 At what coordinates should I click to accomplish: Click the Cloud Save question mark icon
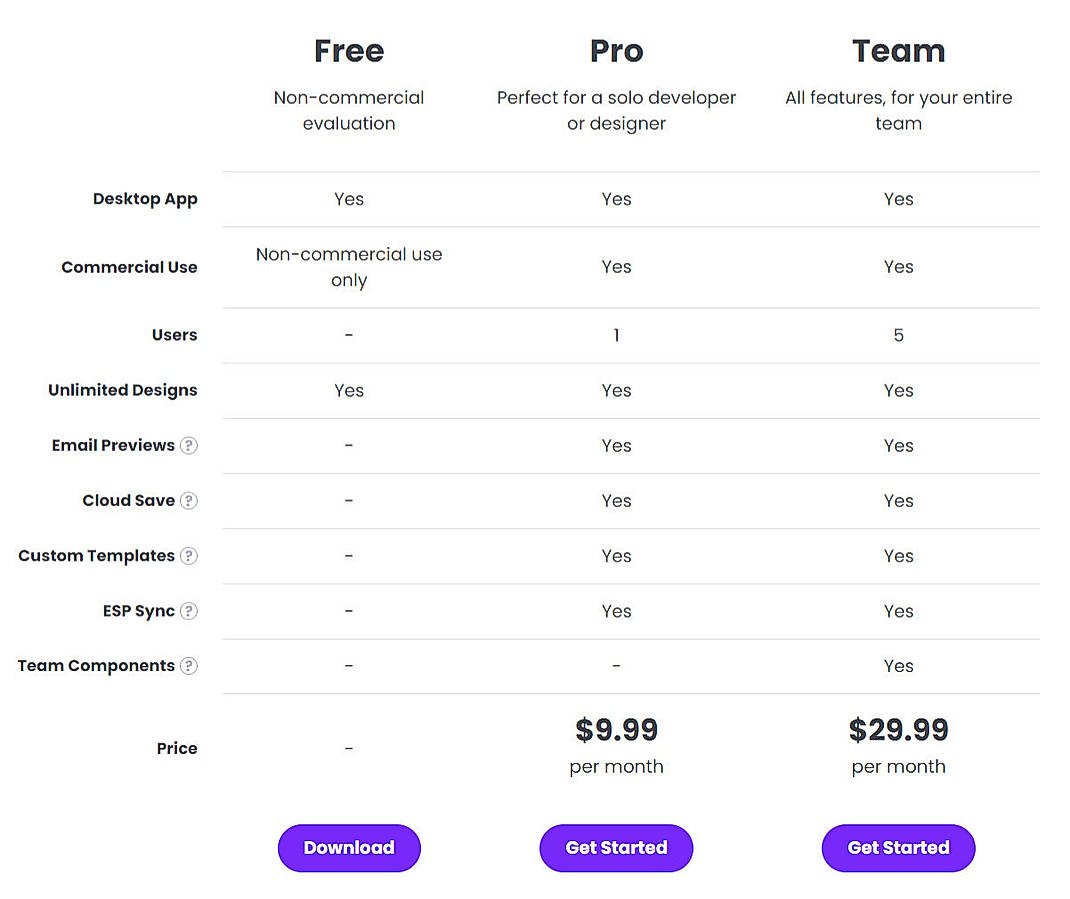tap(189, 500)
